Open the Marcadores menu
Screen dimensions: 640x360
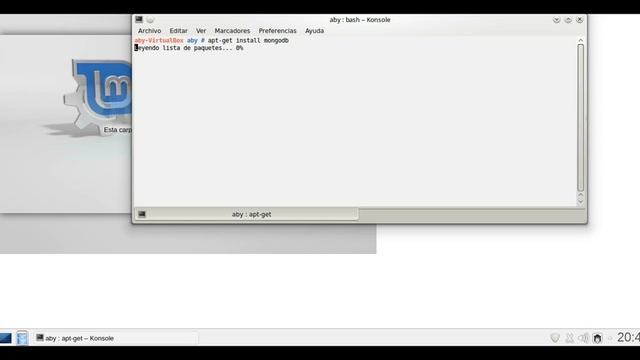pyautogui.click(x=232, y=31)
